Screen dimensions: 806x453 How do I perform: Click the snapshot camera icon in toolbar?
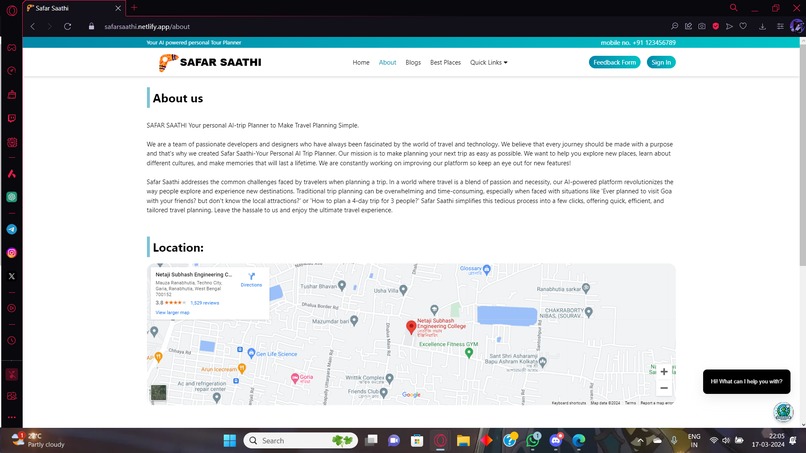[x=702, y=26]
